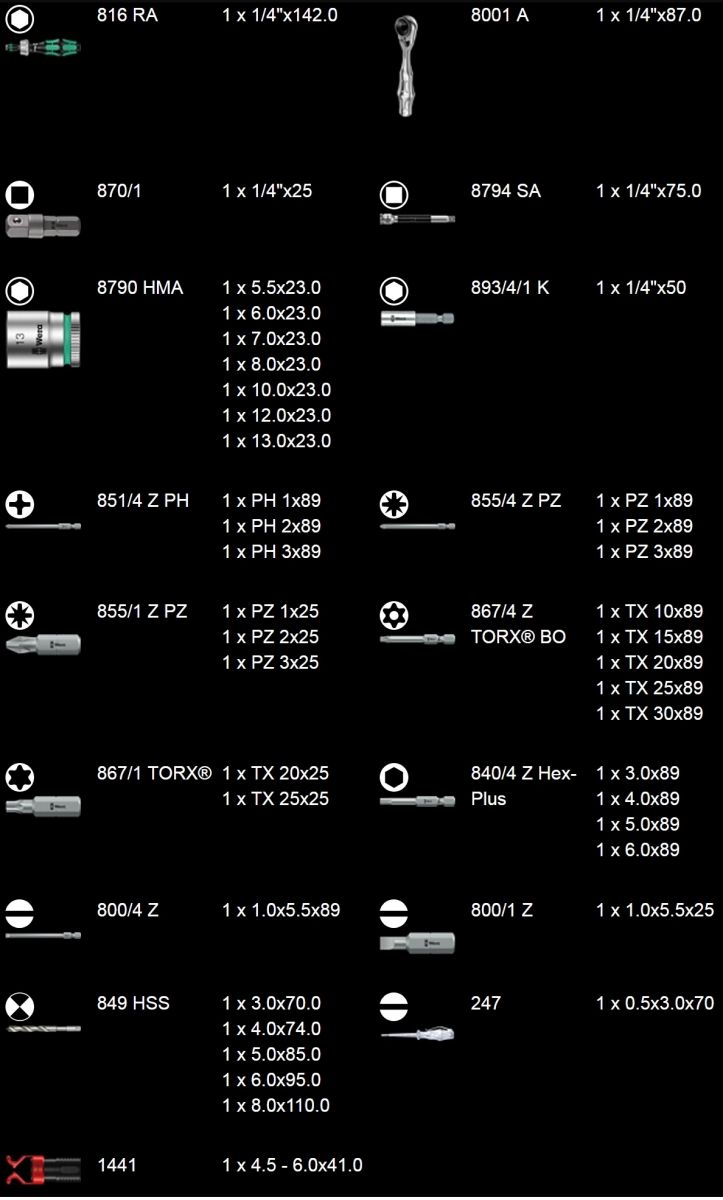The width and height of the screenshot is (723, 1200).
Task: Click the 1 x 4.5 - 6.0x41.0 specification
Action: click(x=292, y=1165)
